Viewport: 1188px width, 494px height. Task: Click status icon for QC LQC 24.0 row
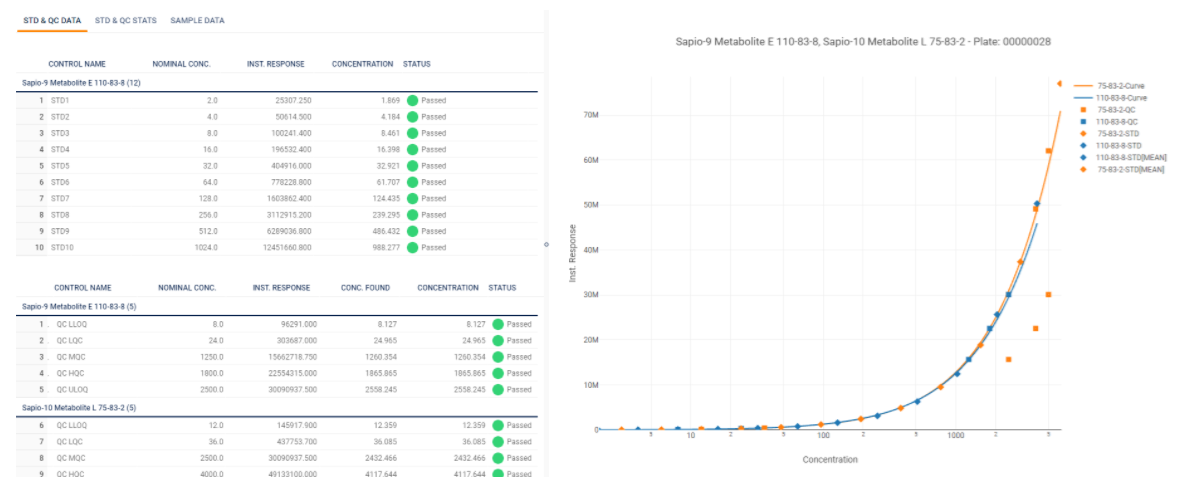tap(498, 340)
